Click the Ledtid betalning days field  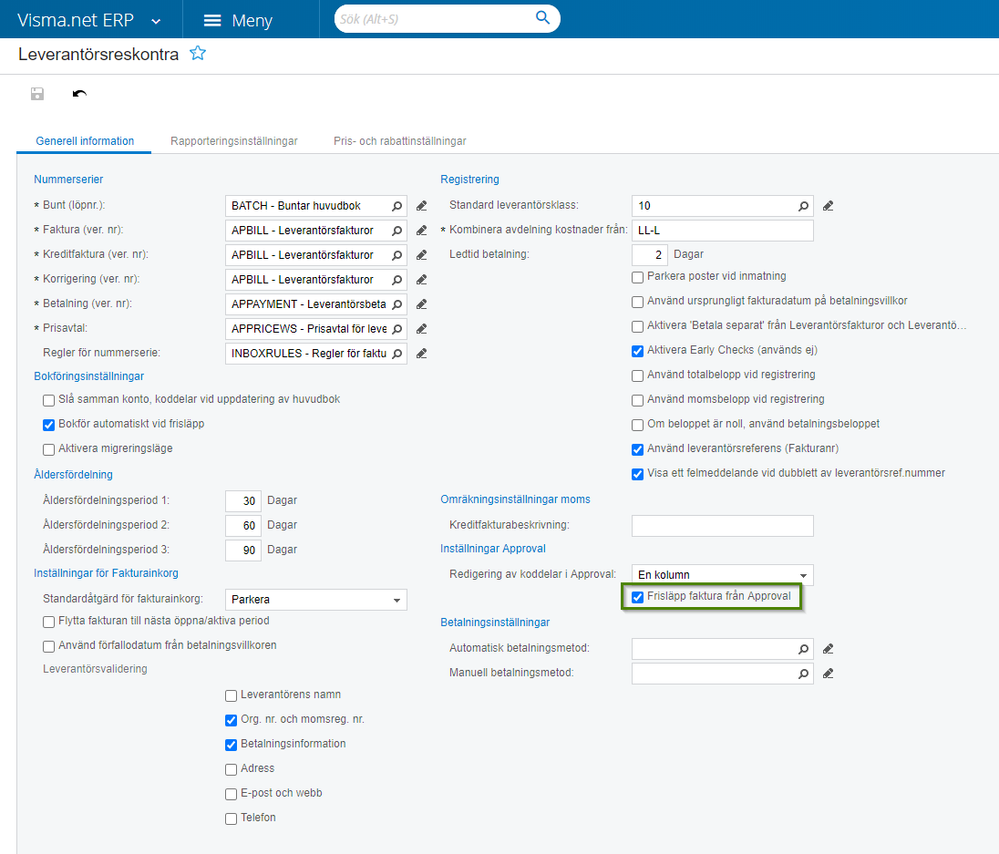click(650, 255)
